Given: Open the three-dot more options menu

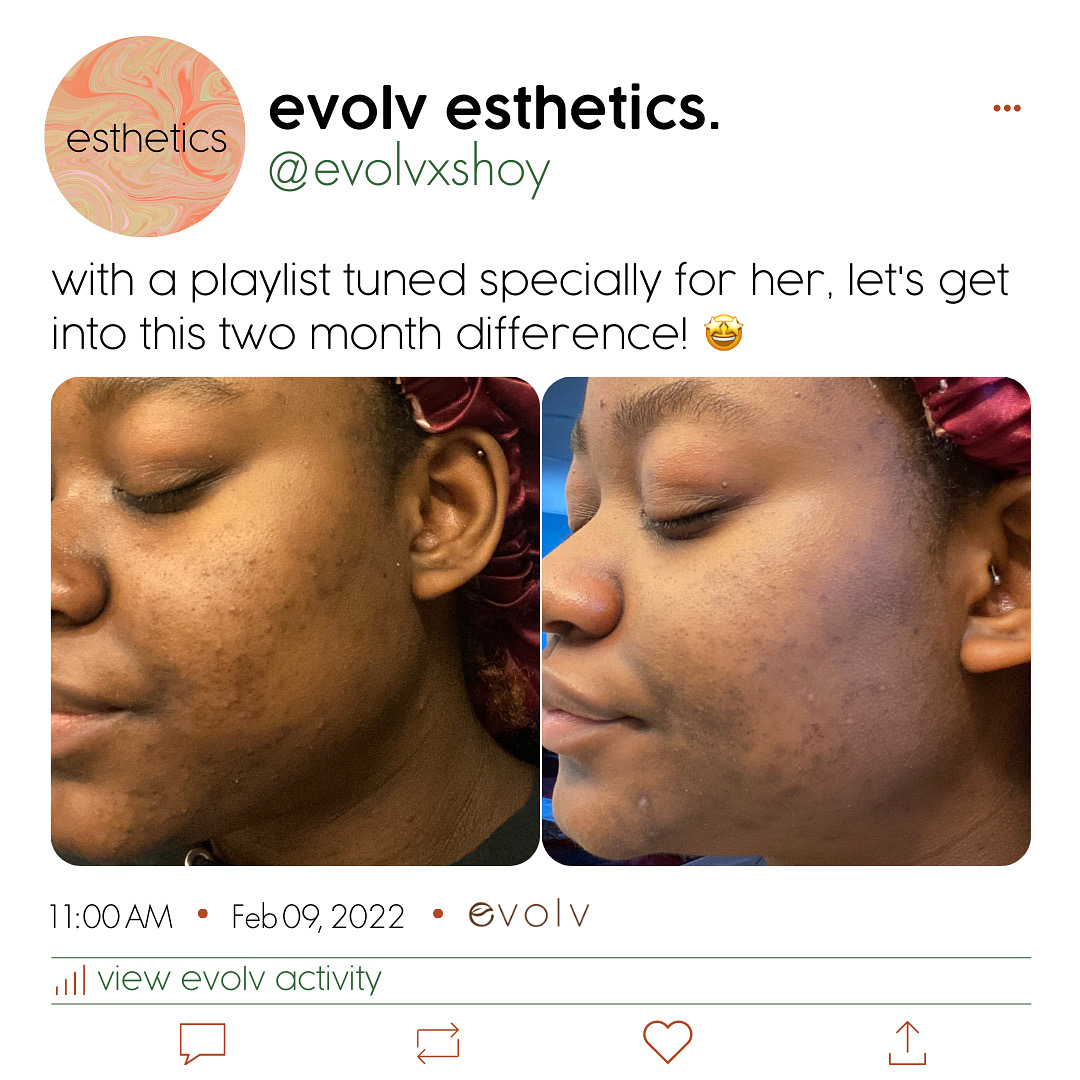Looking at the screenshot, I should tap(1007, 108).
